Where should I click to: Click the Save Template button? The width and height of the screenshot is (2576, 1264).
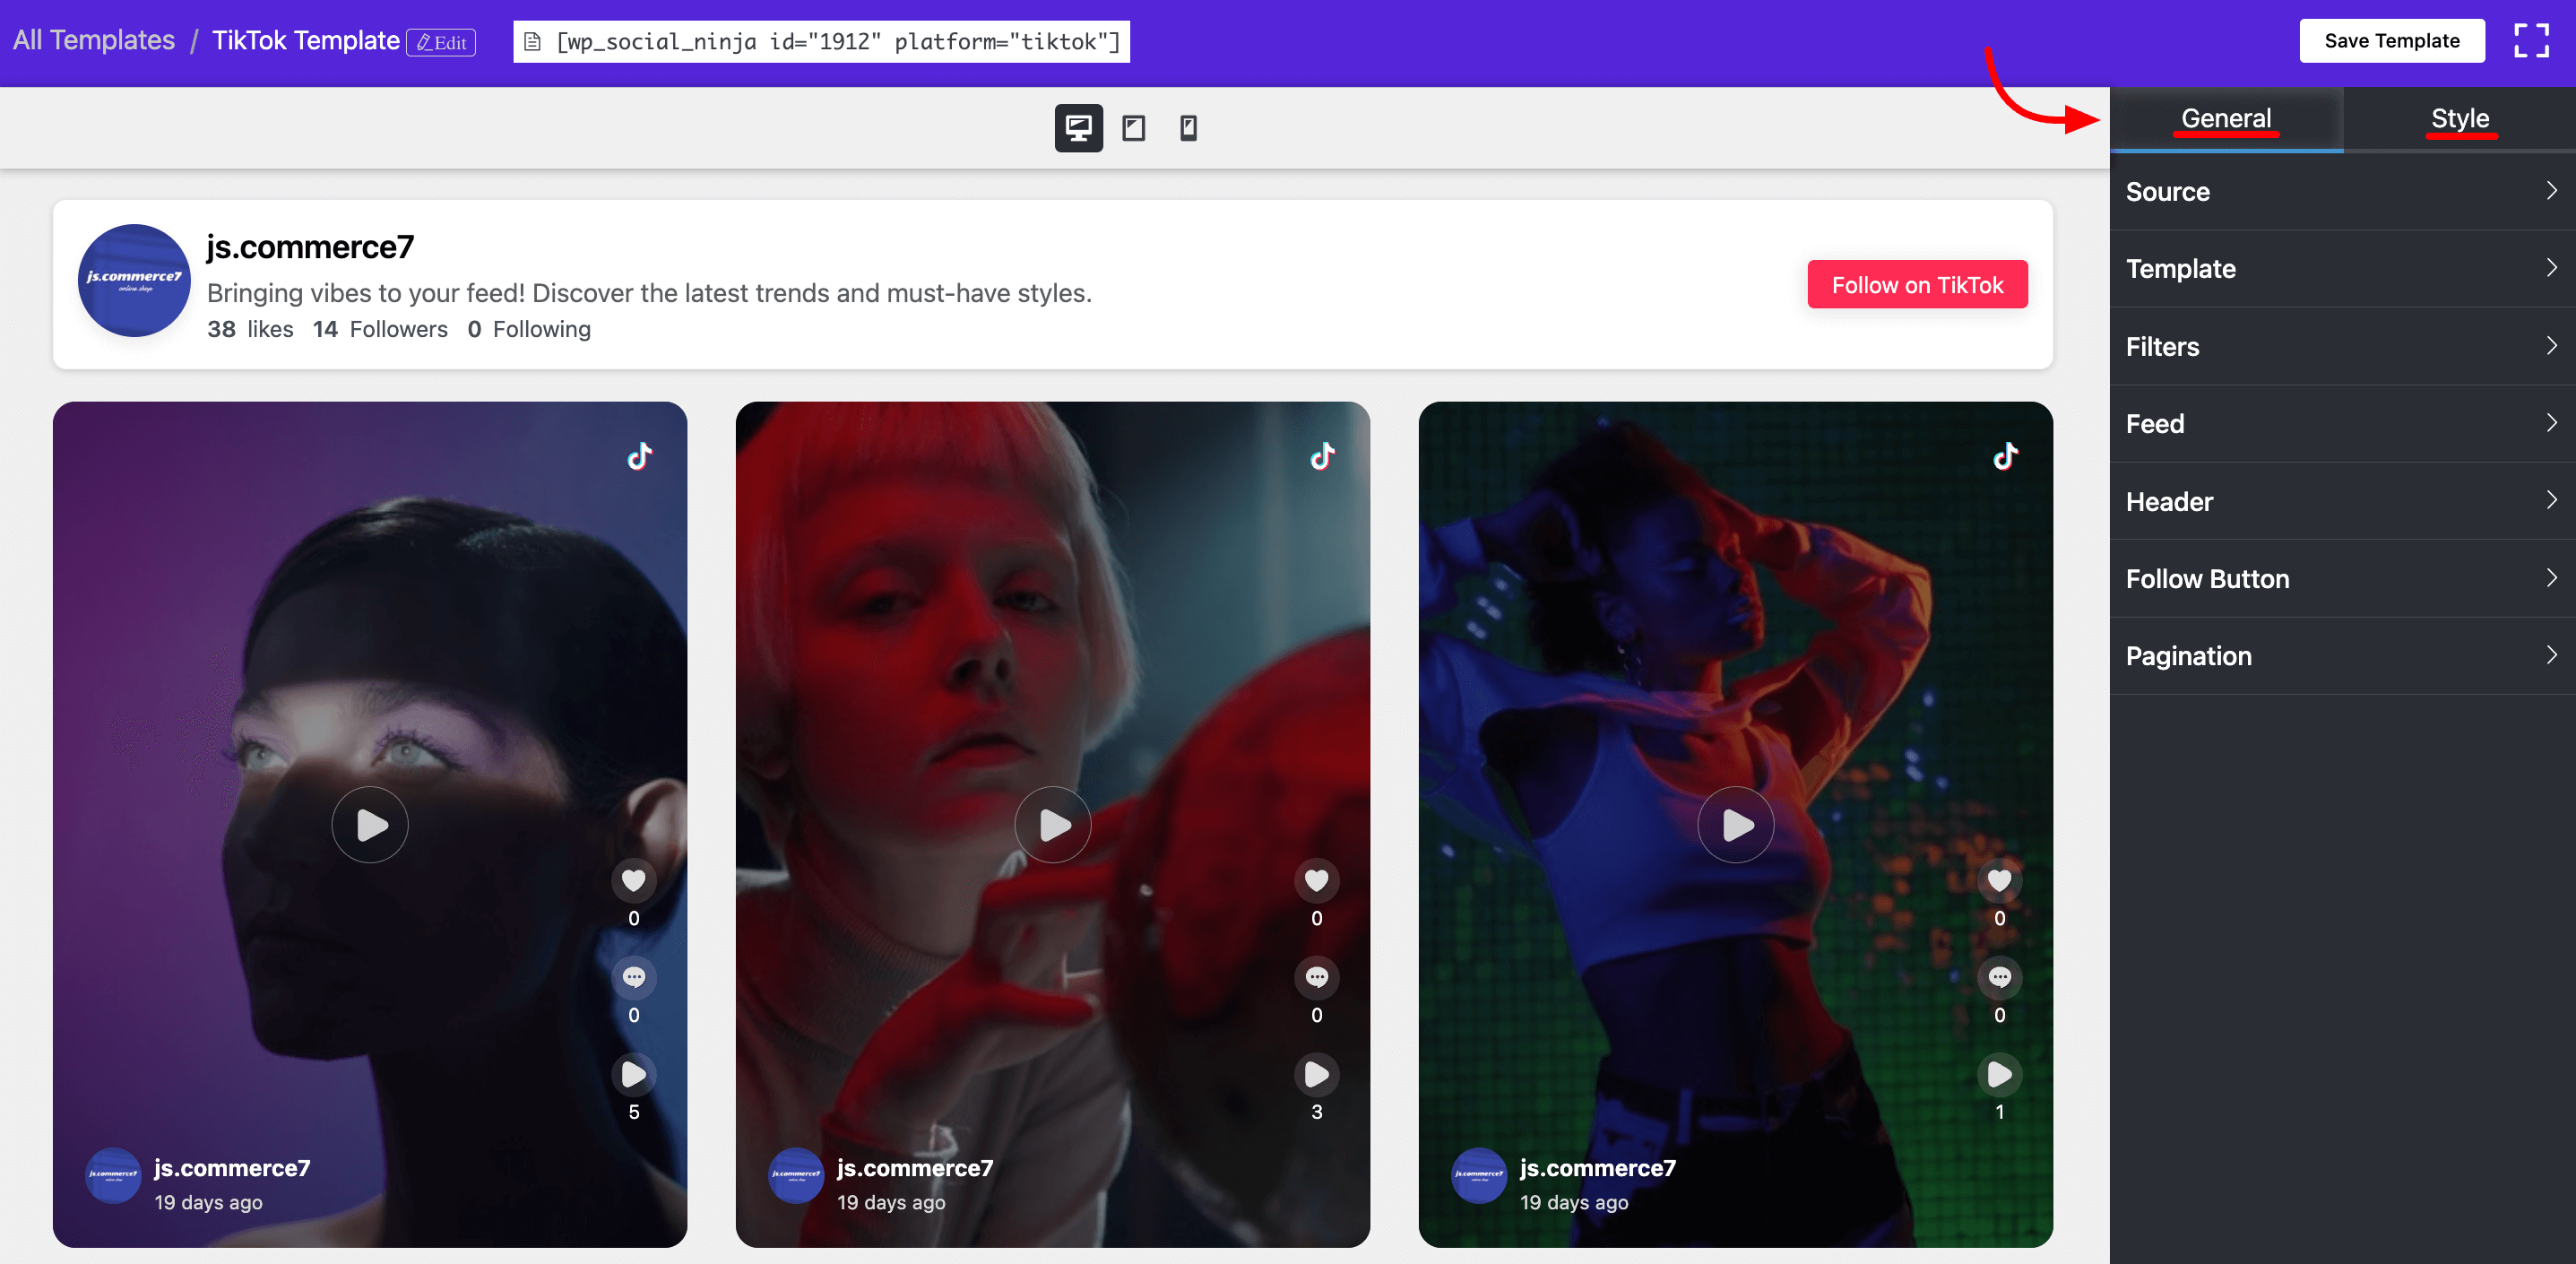[x=2391, y=41]
